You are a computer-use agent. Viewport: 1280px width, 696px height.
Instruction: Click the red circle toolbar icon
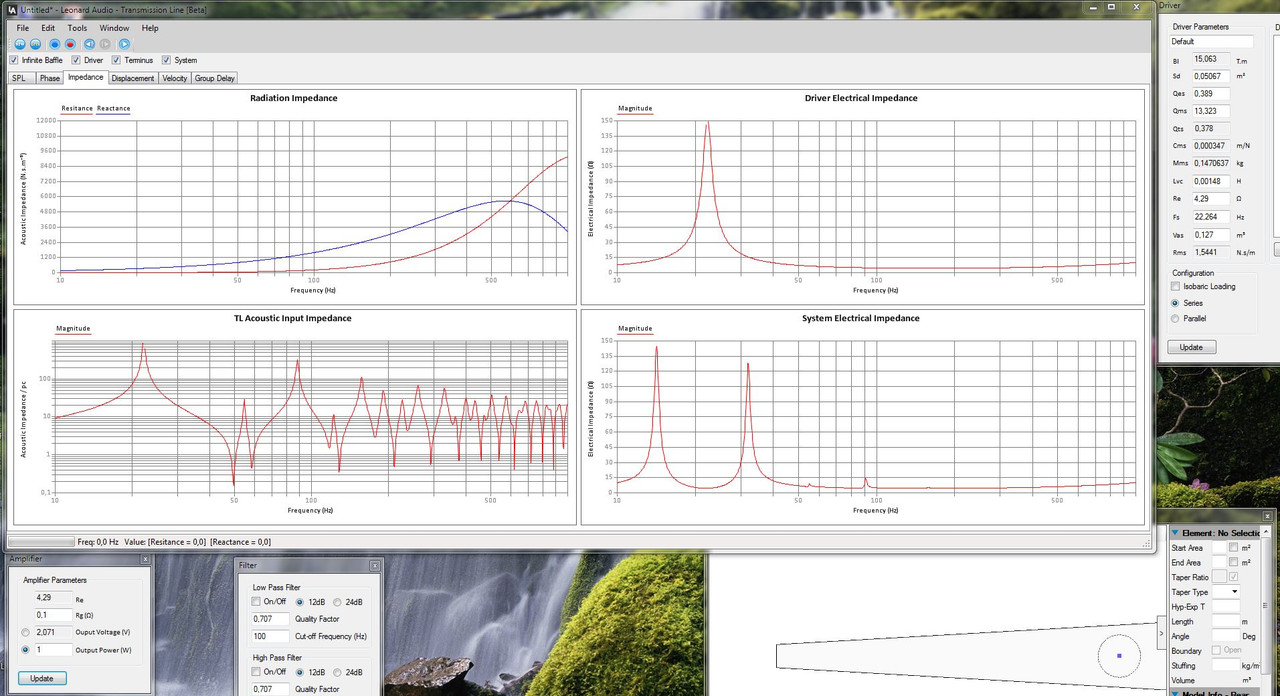point(70,44)
